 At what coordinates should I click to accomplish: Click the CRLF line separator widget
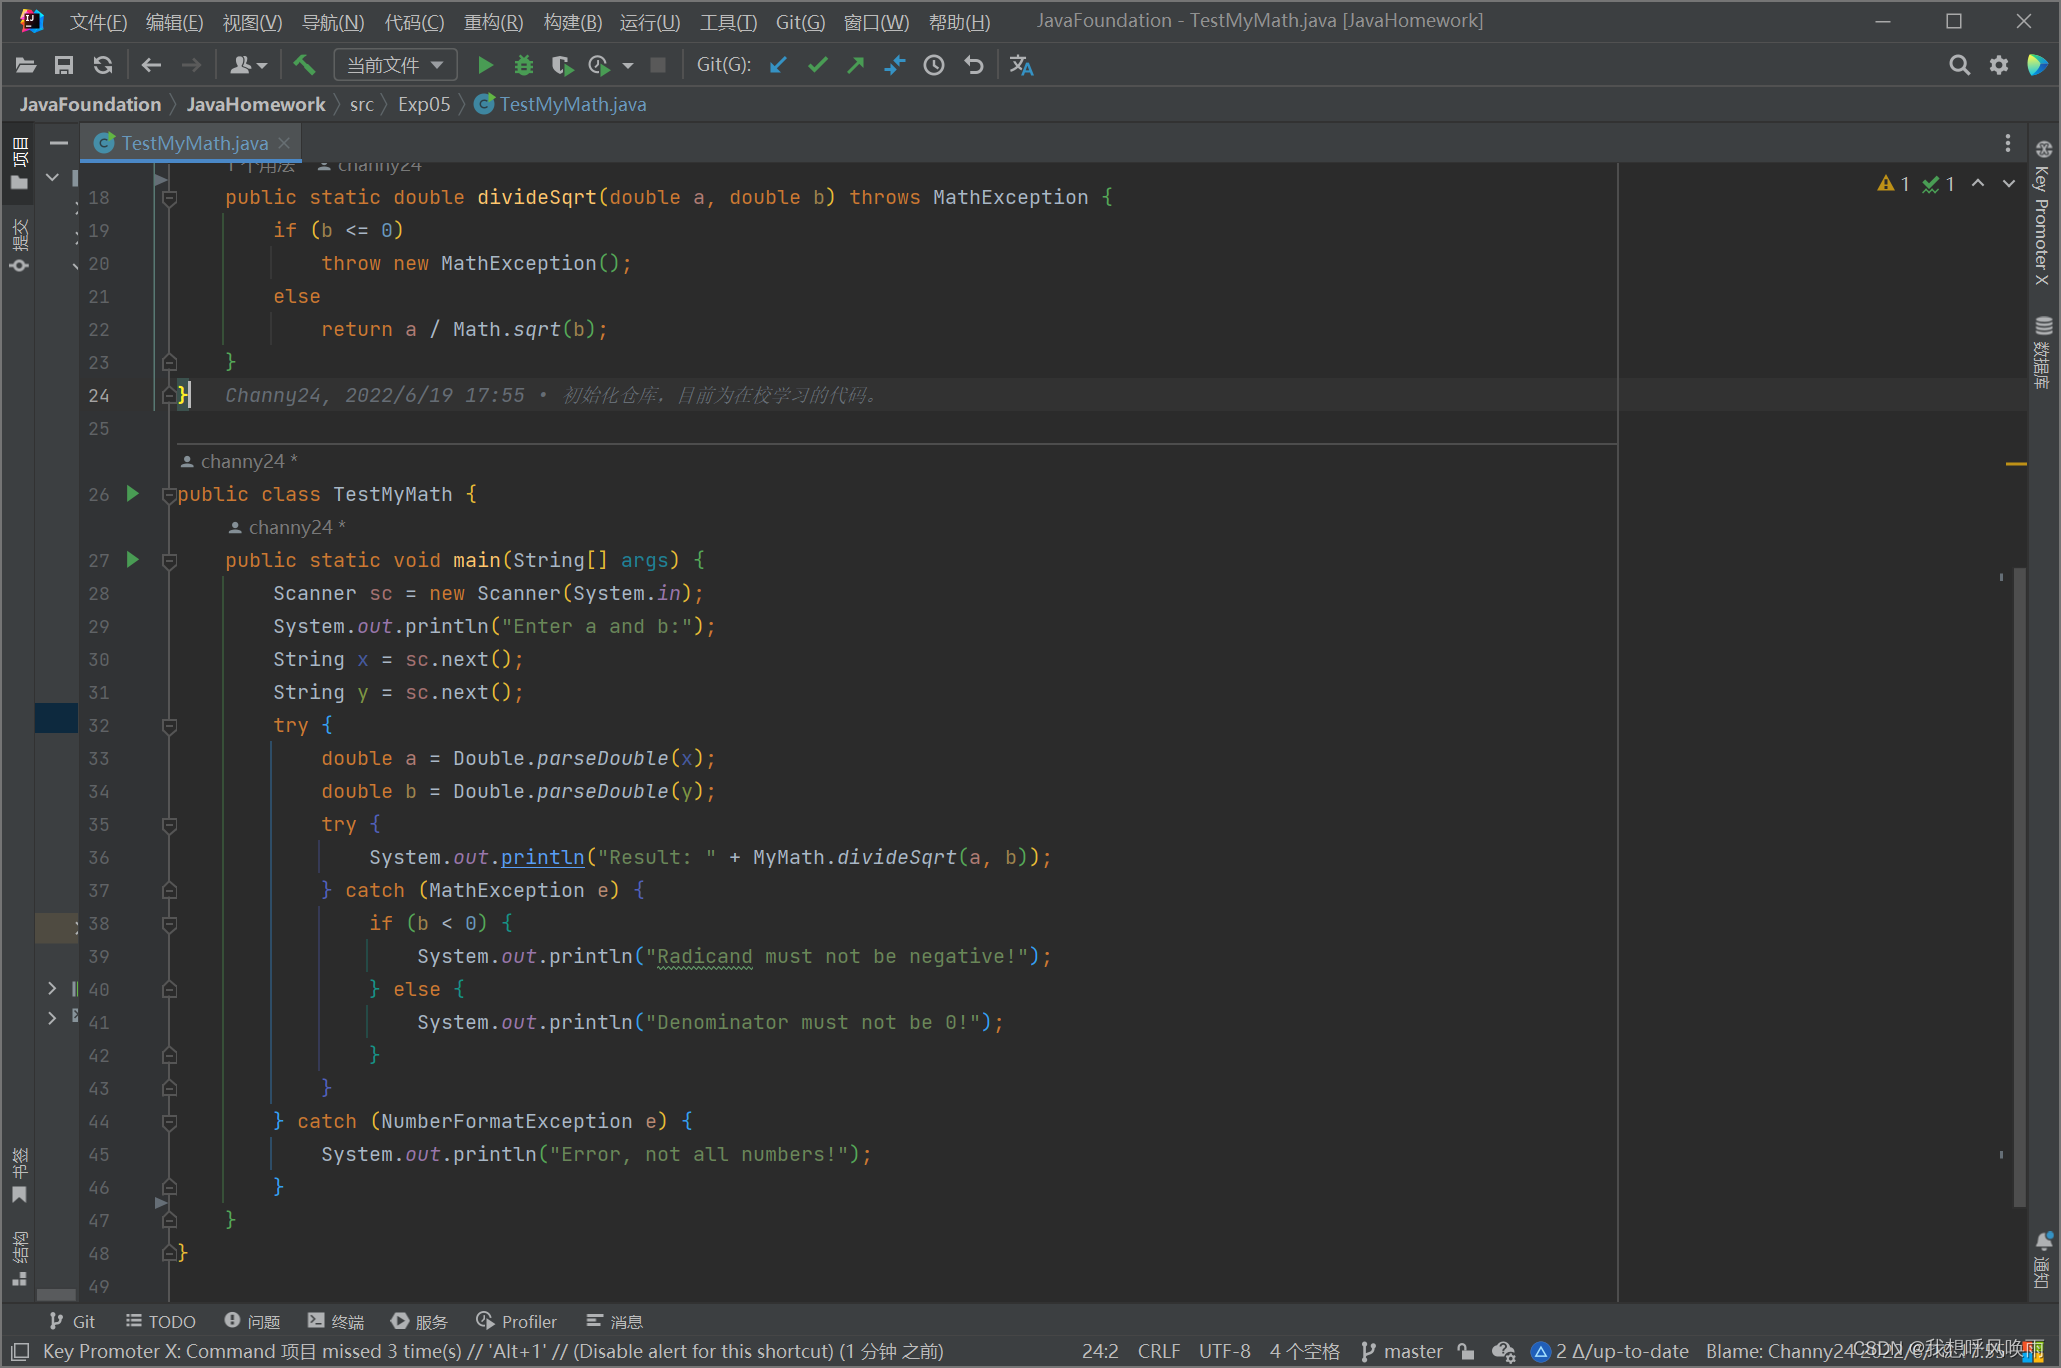tap(1159, 1351)
